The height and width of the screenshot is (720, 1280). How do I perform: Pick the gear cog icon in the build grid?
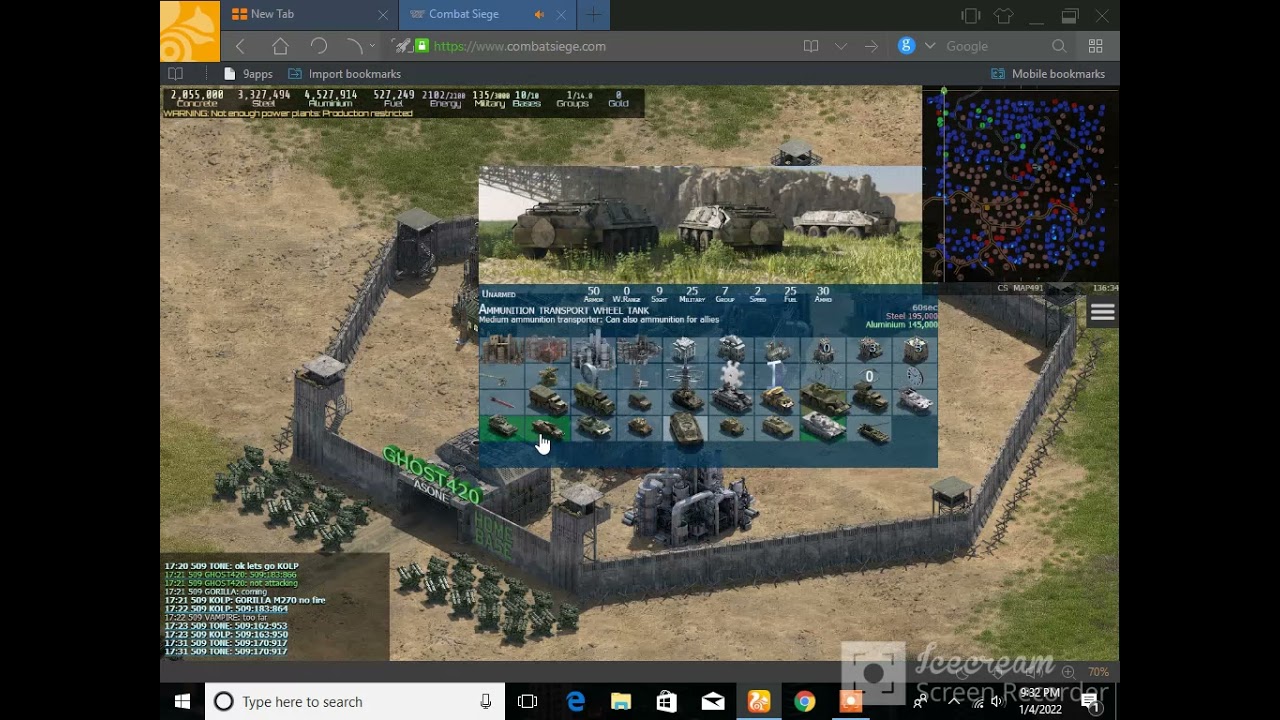point(731,376)
